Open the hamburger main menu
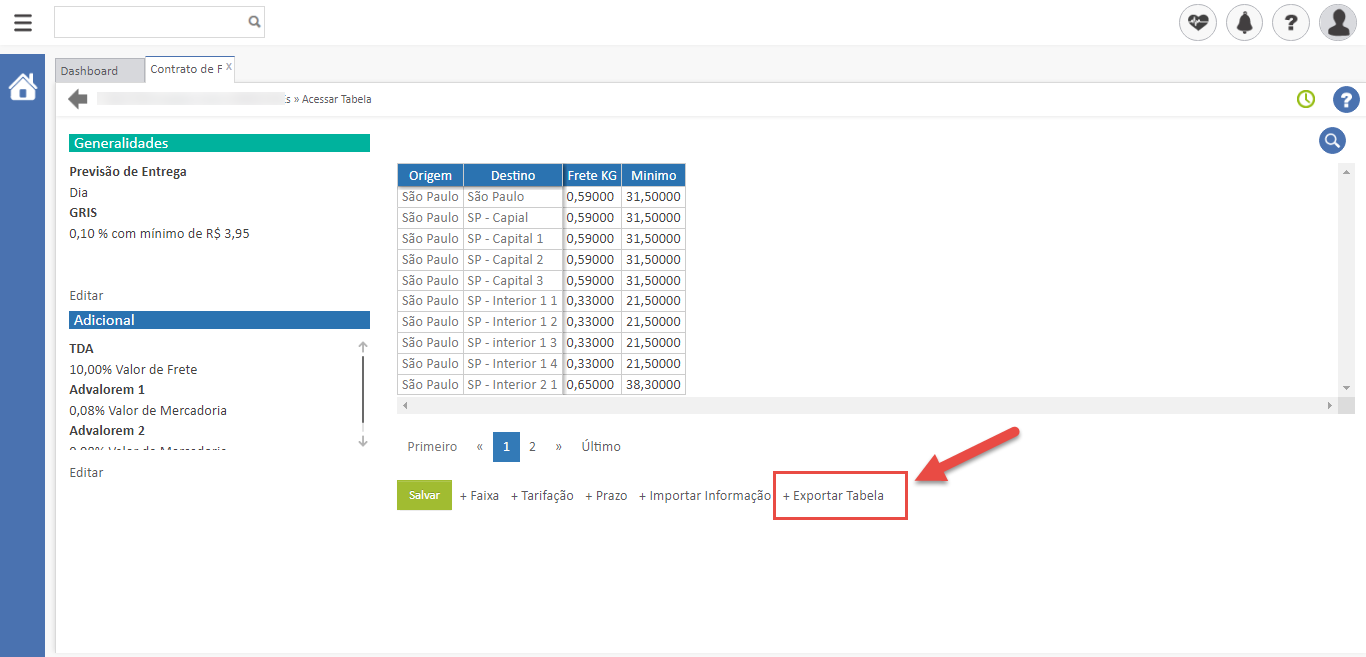This screenshot has height=657, width=1366. (23, 22)
